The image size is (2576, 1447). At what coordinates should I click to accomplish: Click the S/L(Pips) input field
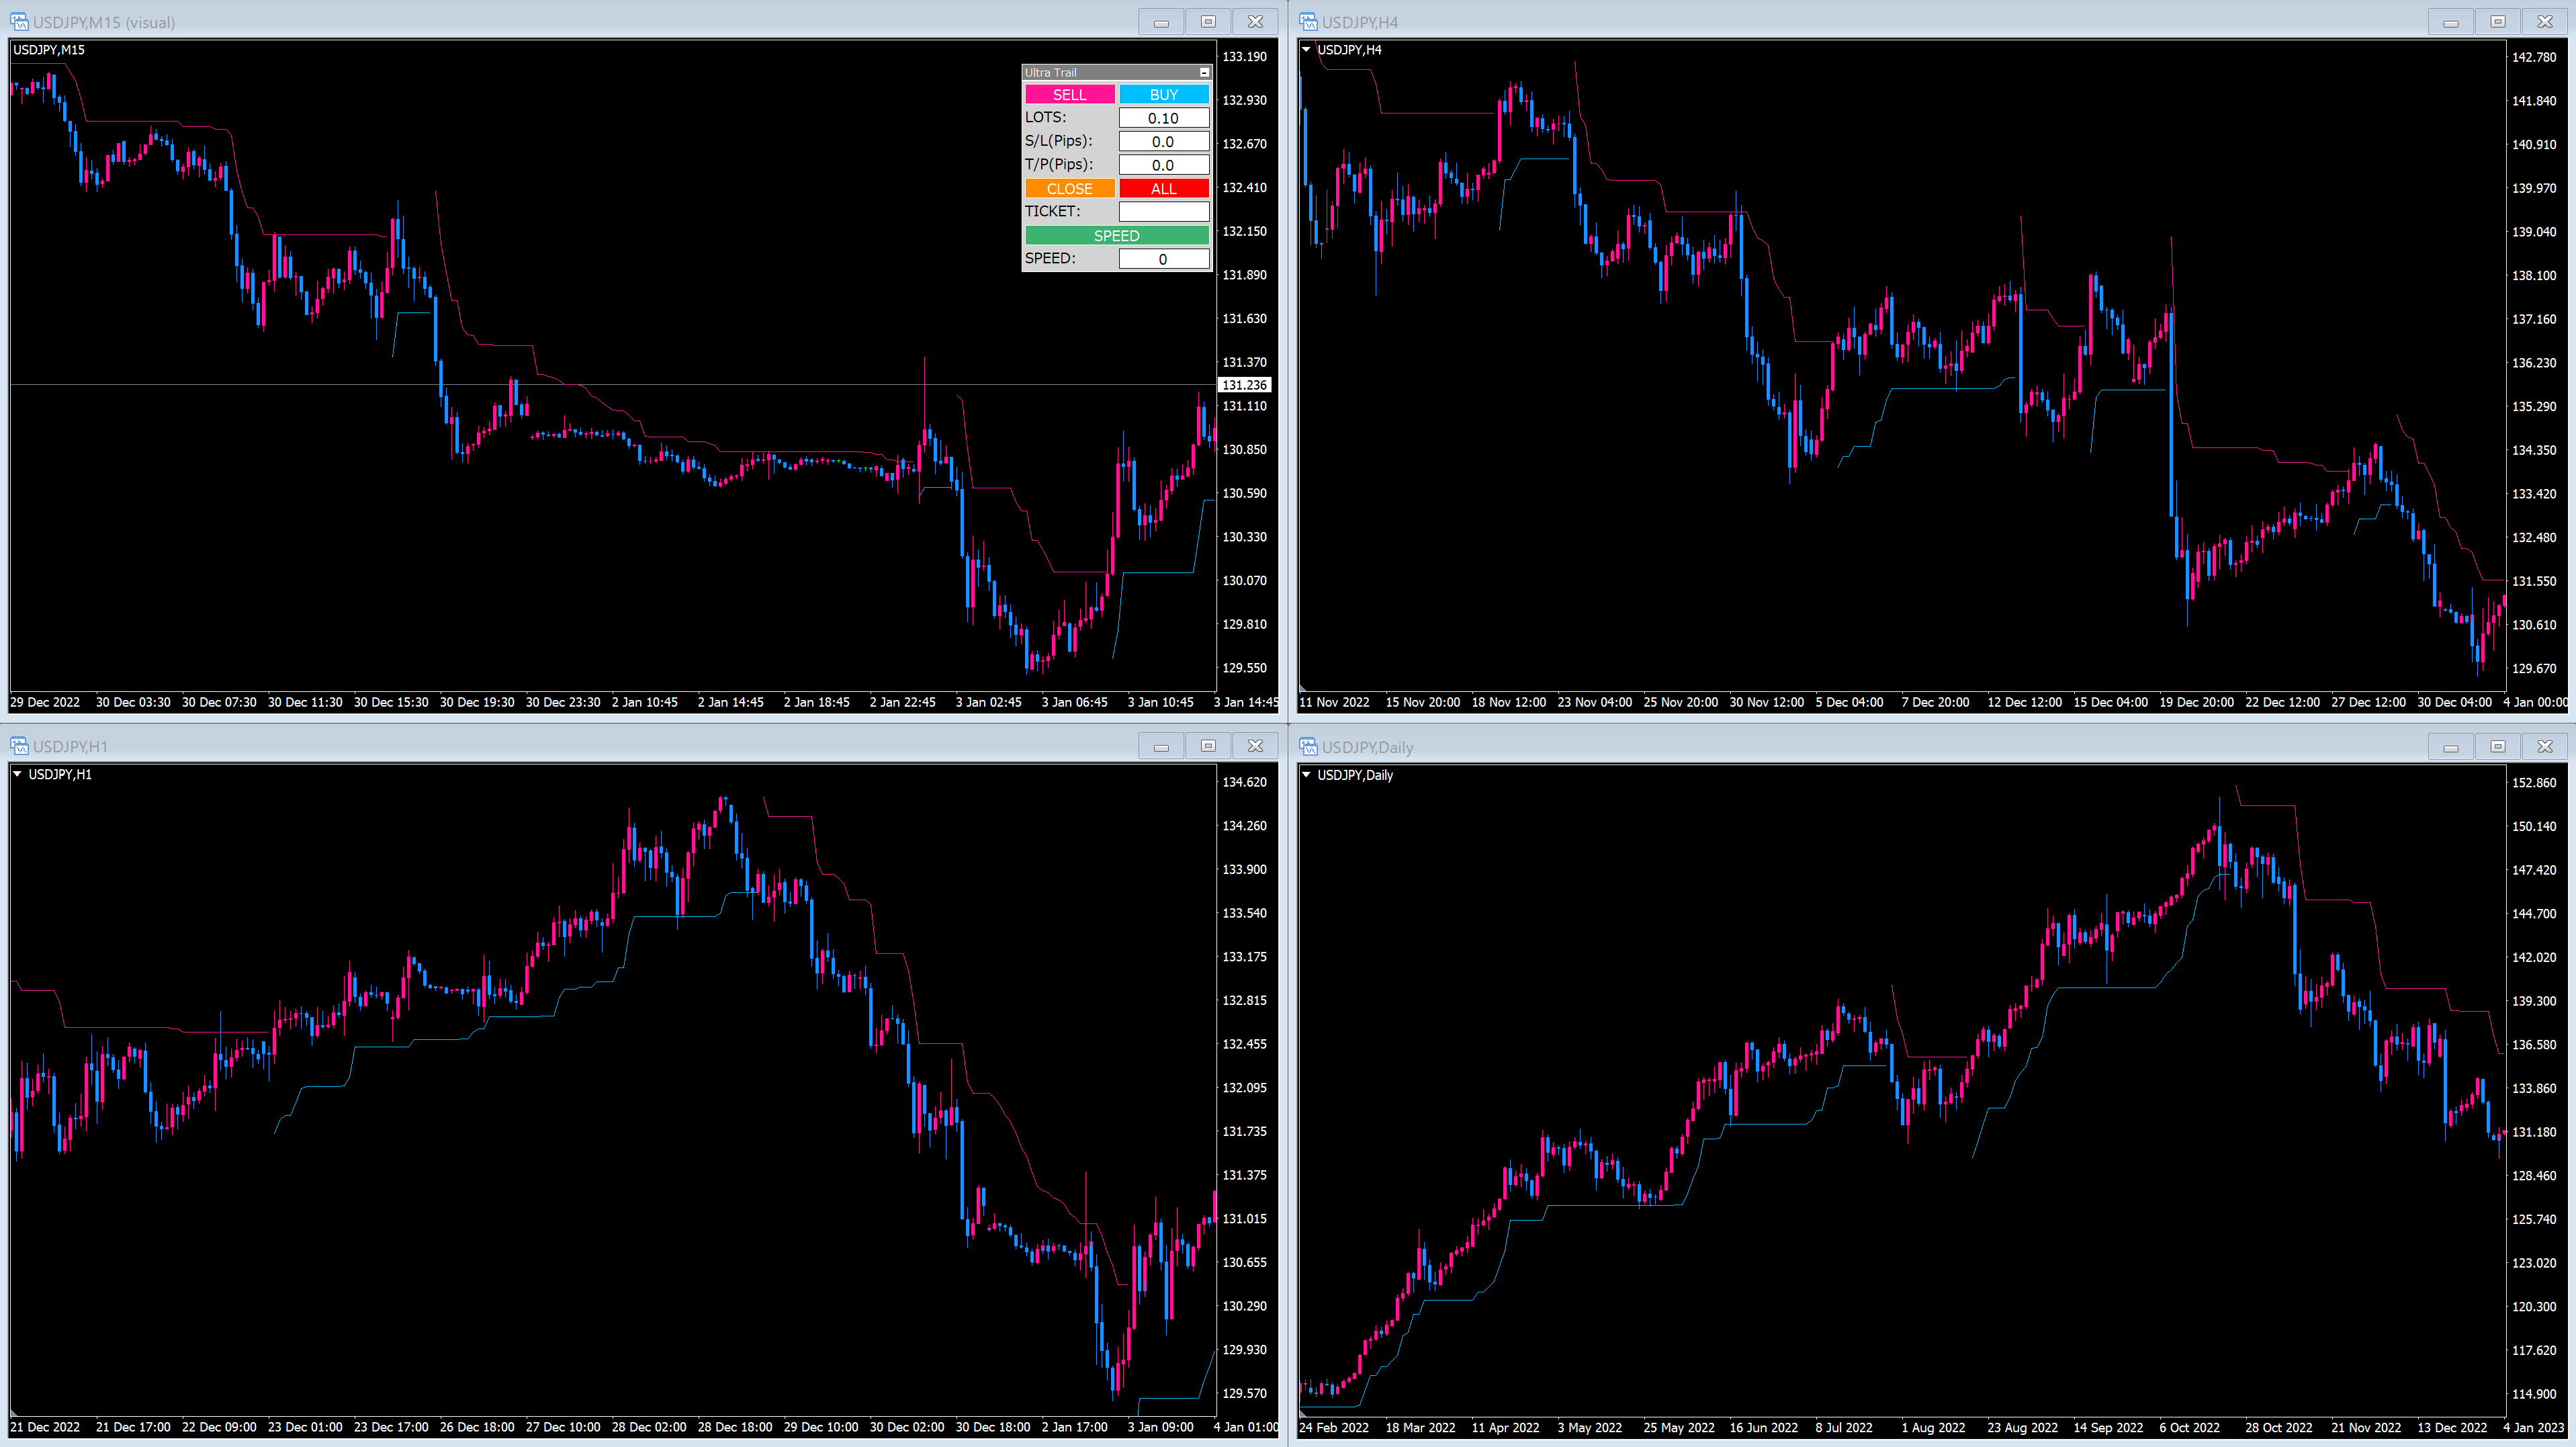(x=1163, y=142)
